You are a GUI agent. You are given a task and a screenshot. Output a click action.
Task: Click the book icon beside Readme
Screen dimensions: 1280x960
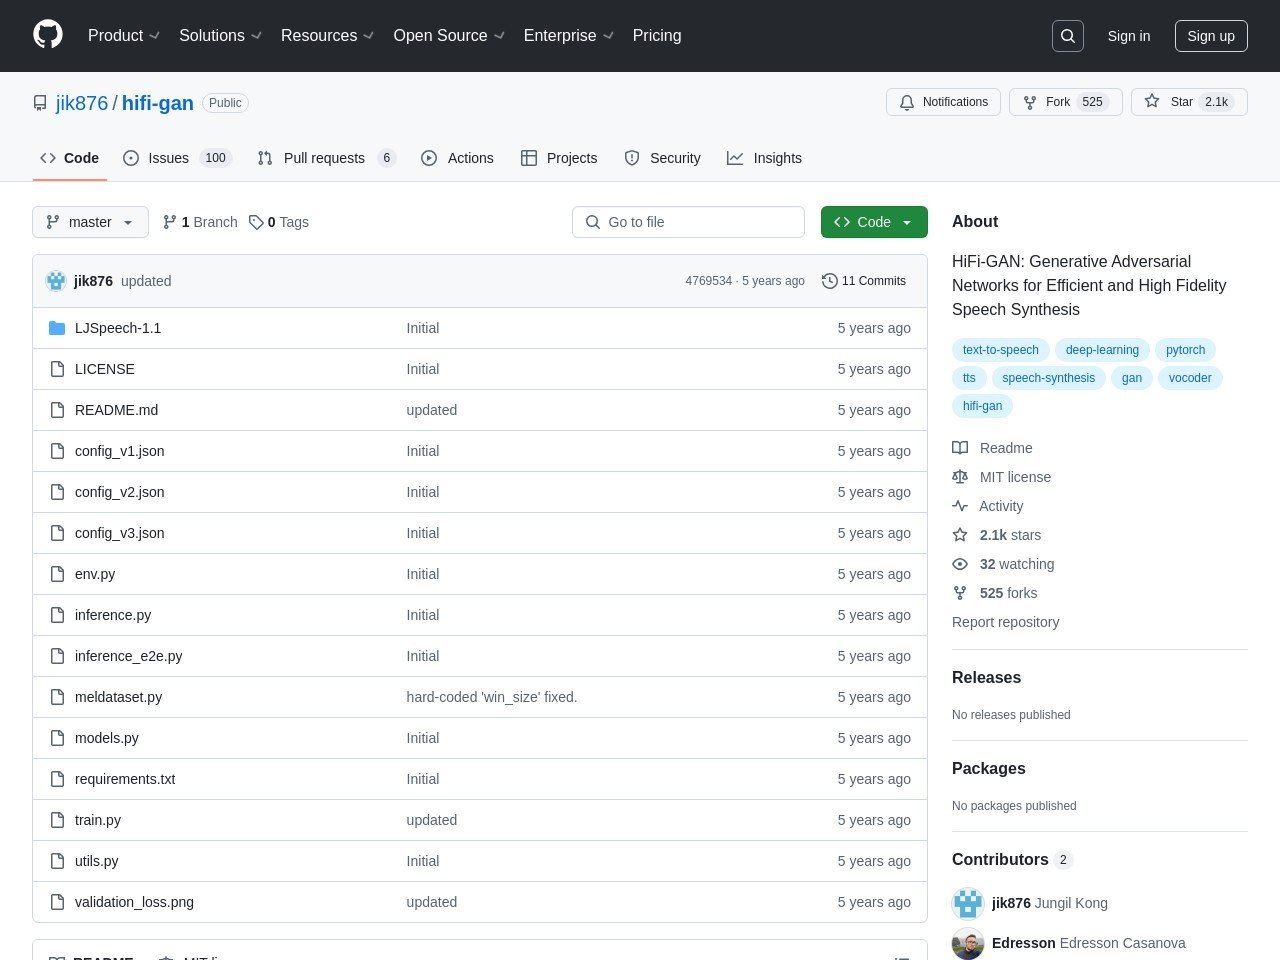(x=960, y=448)
